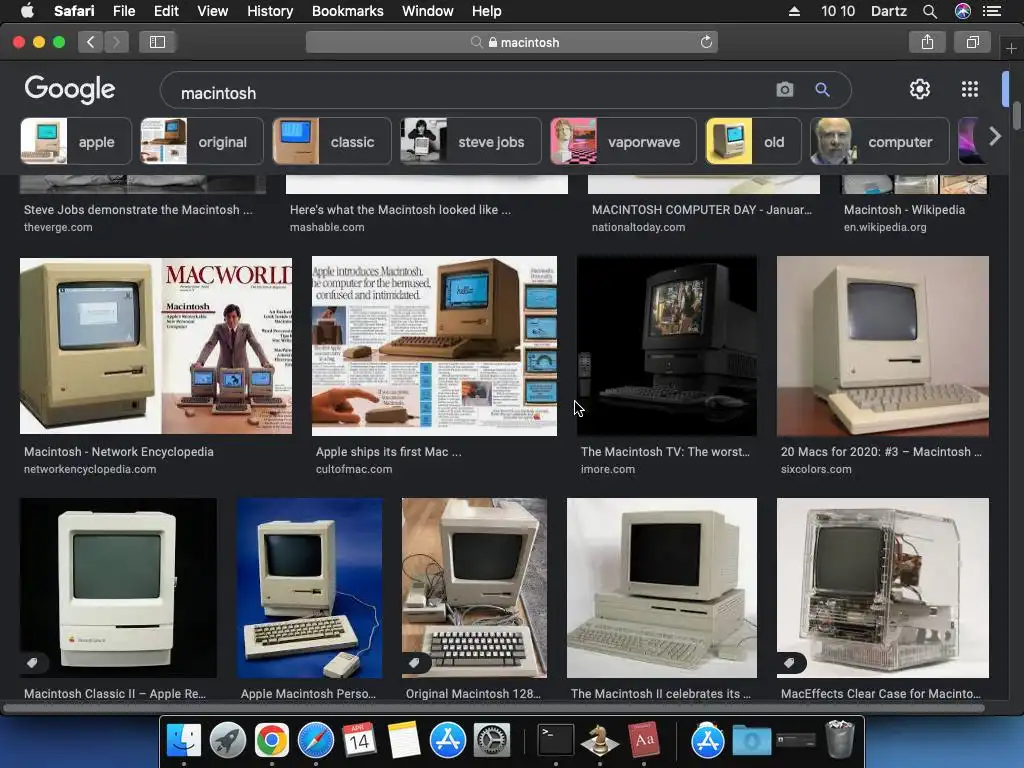1024x768 pixels.
Task: Select the 'steve jobs' filter chip
Action: pos(470,141)
